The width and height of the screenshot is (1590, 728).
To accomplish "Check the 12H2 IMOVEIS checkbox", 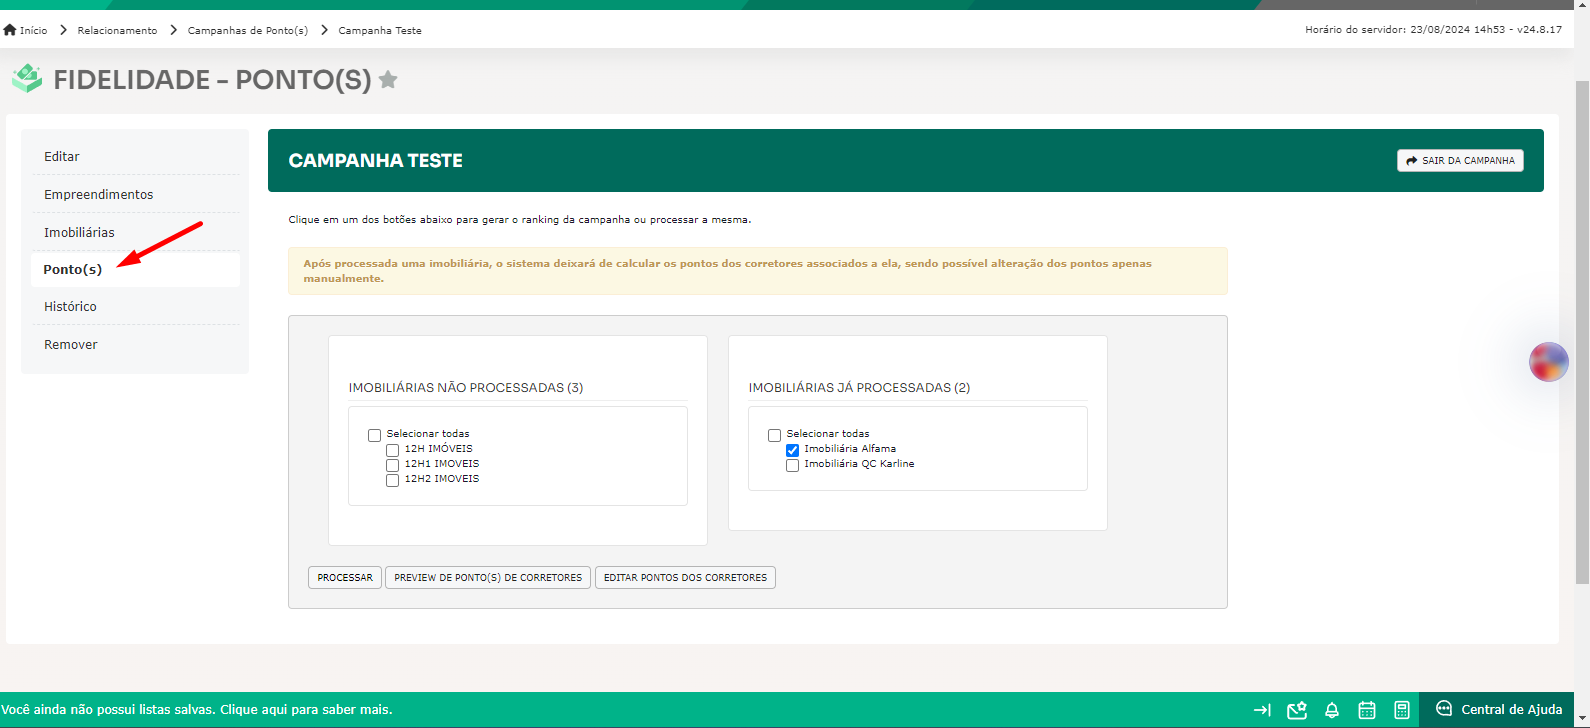I will [x=393, y=480].
